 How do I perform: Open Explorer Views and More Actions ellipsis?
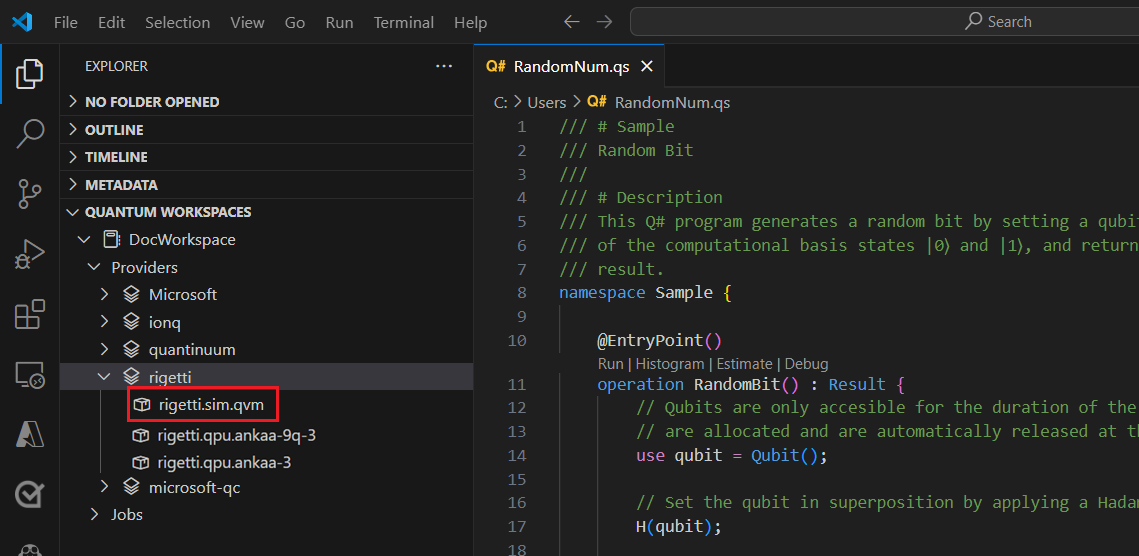(444, 66)
